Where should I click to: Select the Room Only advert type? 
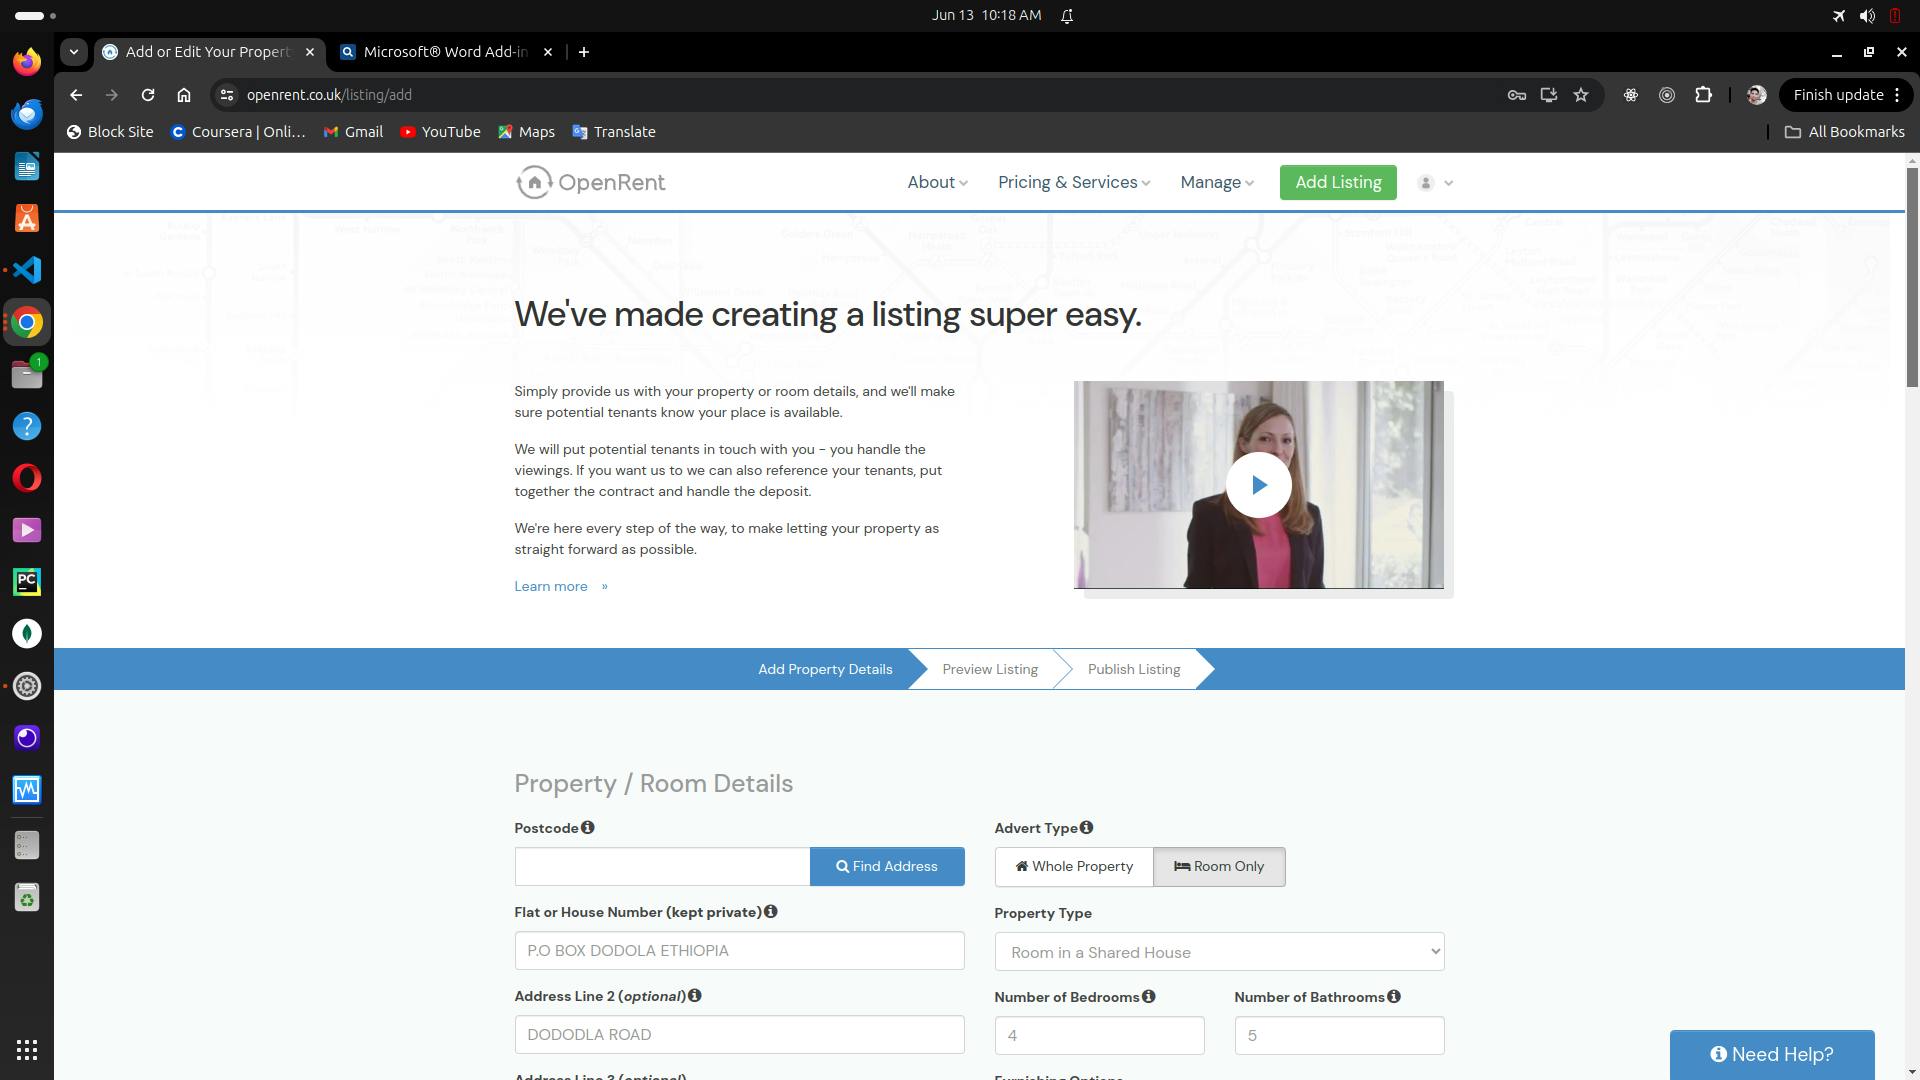click(x=1219, y=867)
